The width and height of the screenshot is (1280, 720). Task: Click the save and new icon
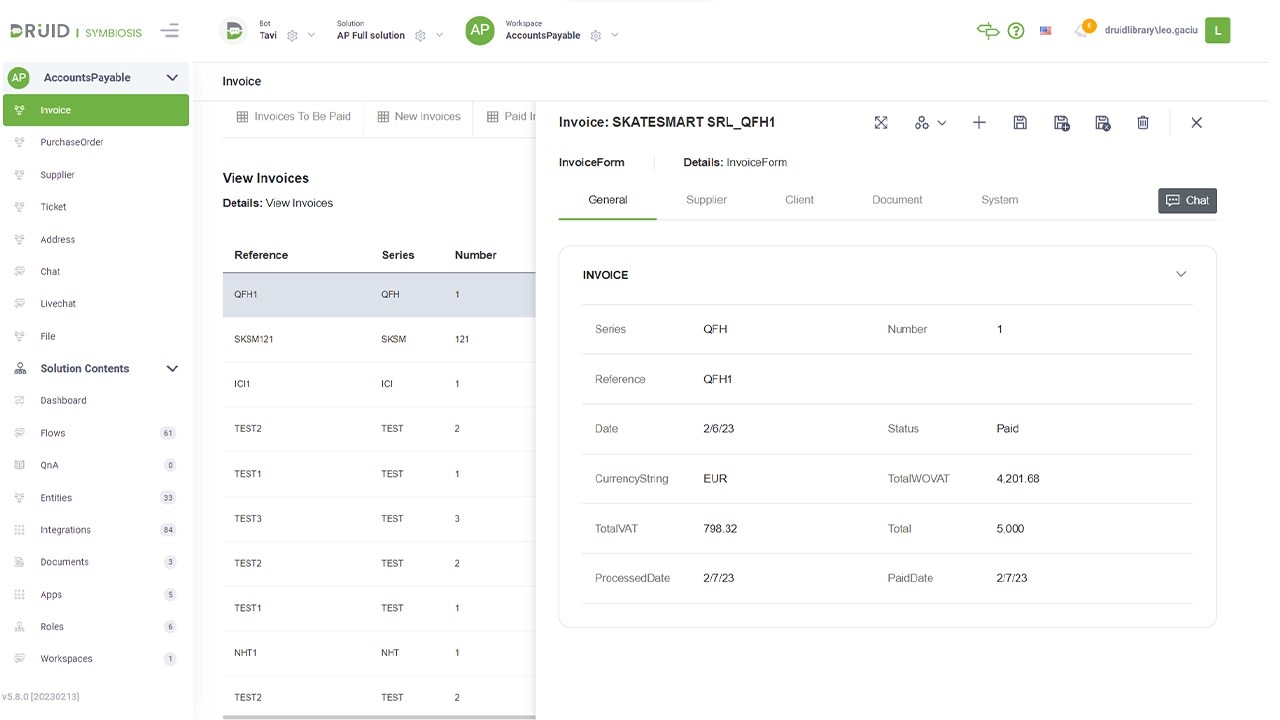1061,122
